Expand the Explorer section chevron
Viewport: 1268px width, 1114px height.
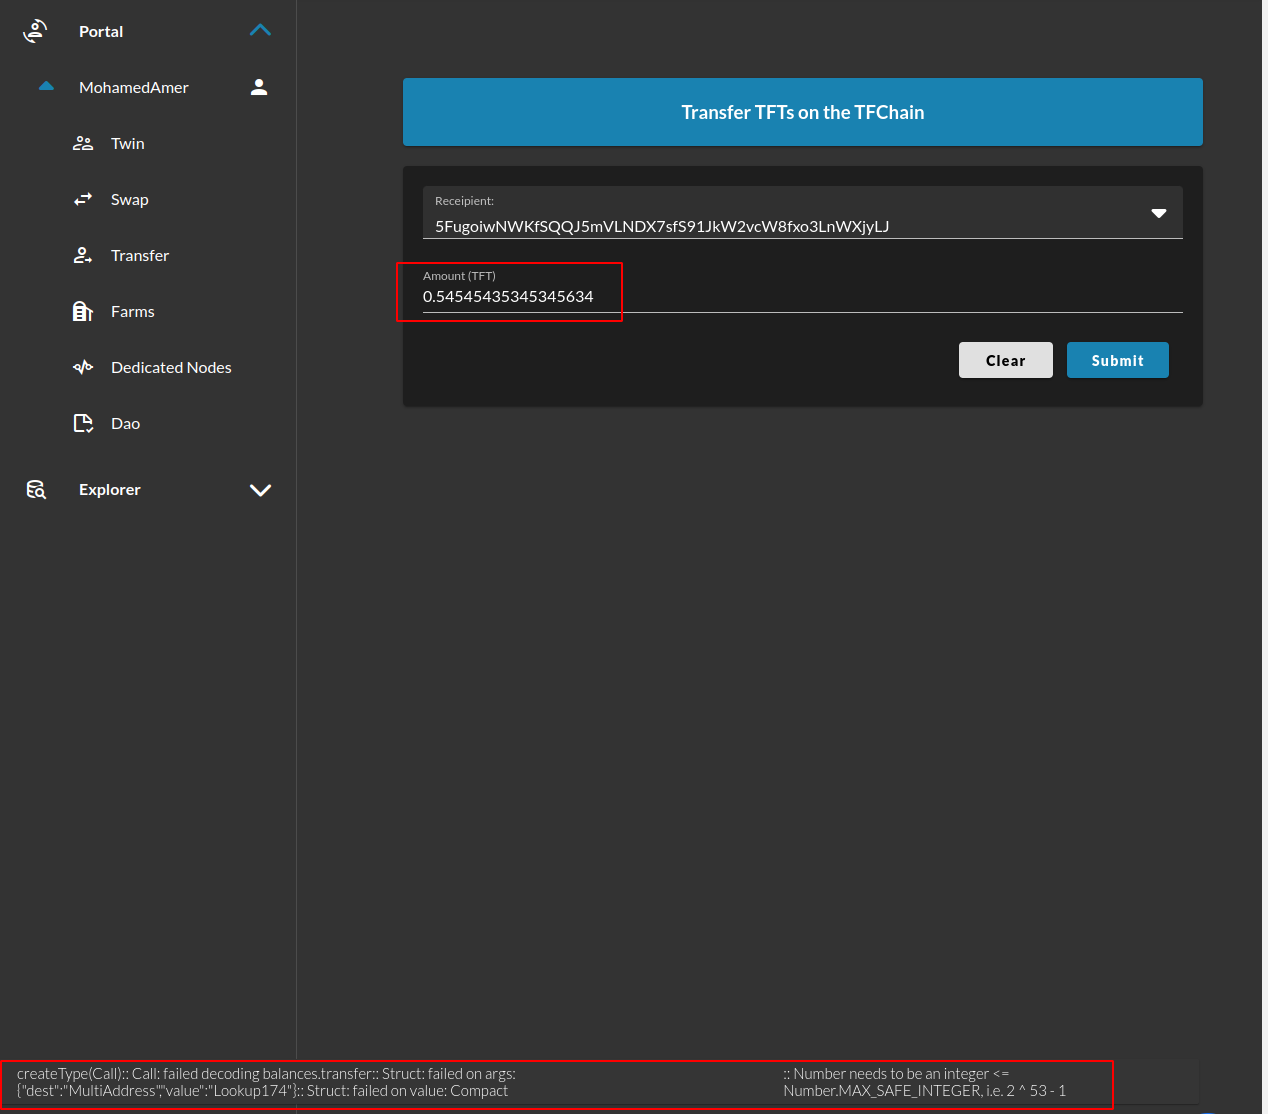[x=260, y=490]
